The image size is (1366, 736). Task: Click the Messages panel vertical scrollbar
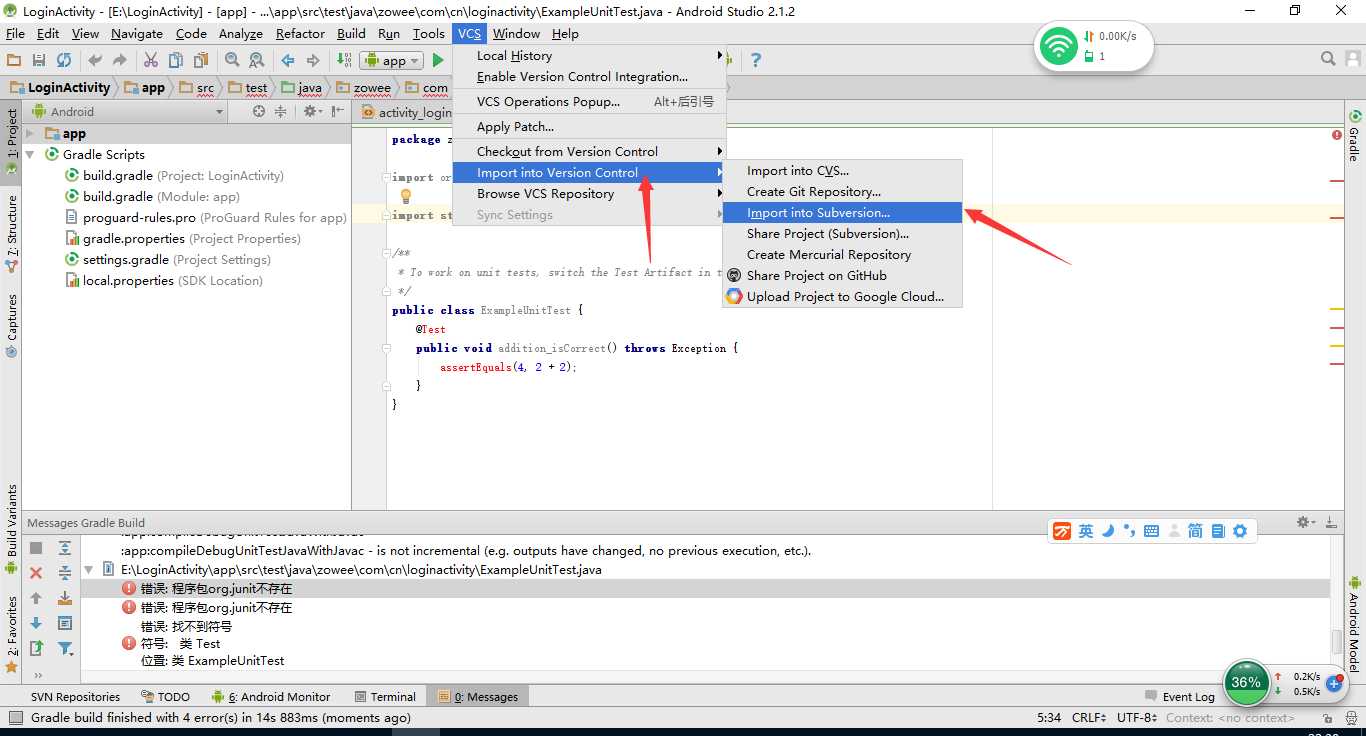[1336, 642]
